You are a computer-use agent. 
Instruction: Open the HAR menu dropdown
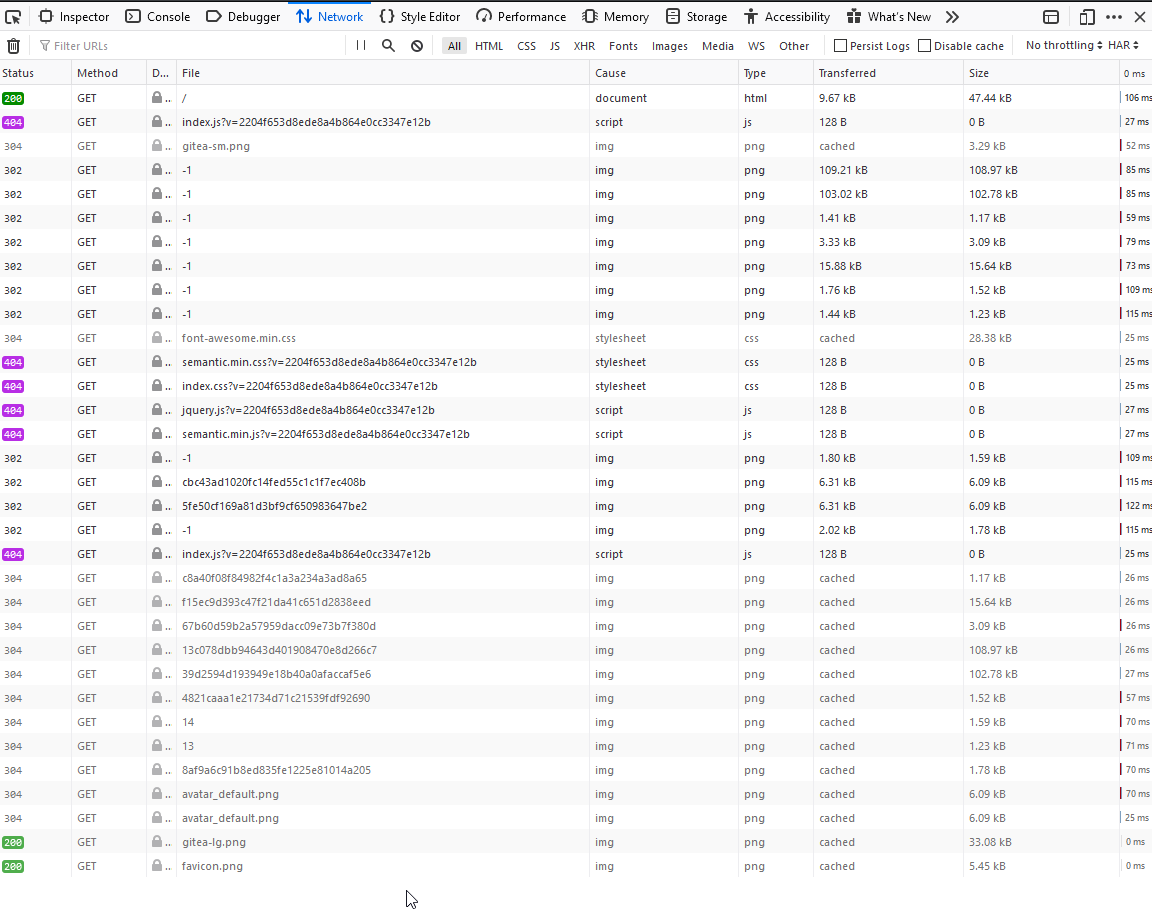coord(1124,46)
